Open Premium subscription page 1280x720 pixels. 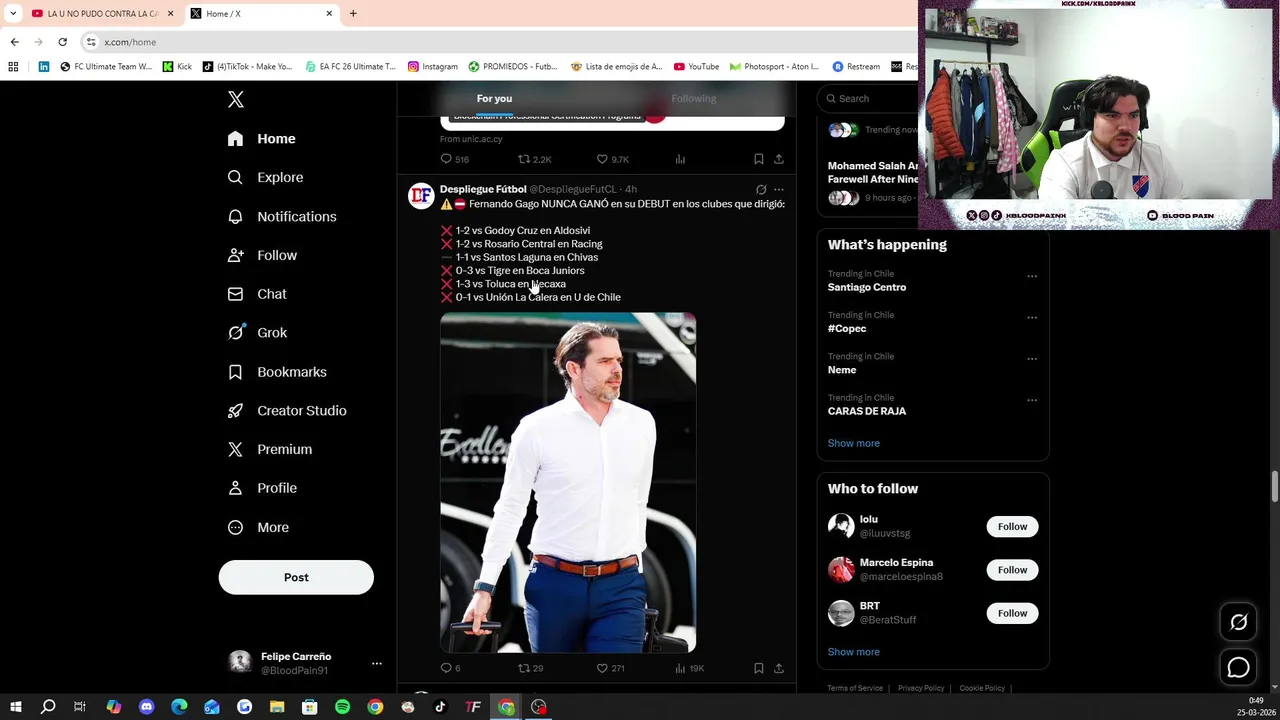[x=270, y=449]
